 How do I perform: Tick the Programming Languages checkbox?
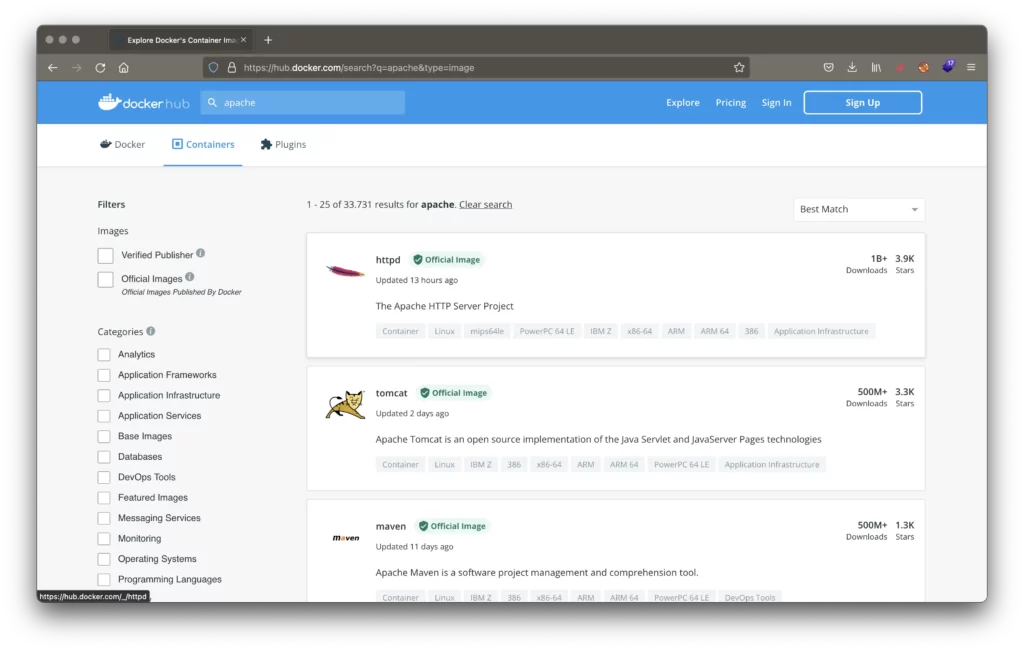click(104, 580)
